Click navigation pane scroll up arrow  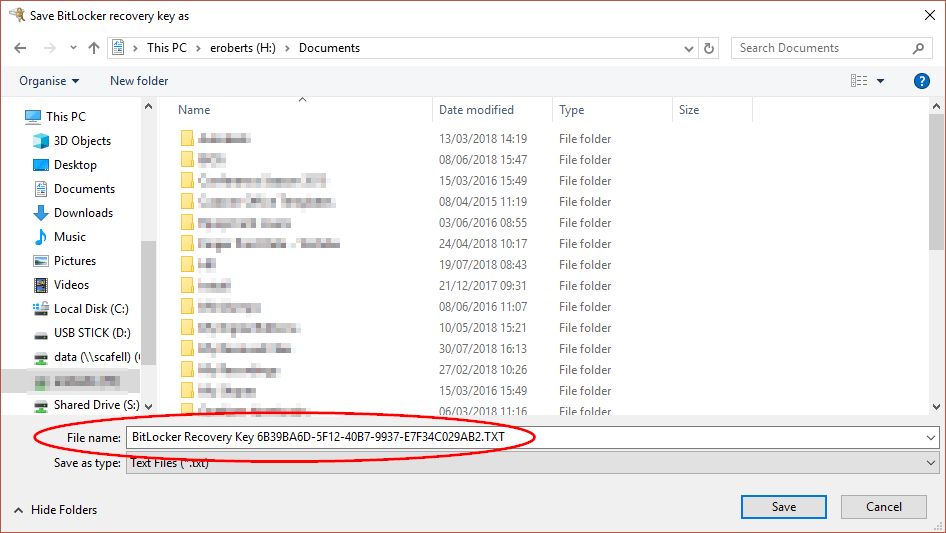[148, 107]
